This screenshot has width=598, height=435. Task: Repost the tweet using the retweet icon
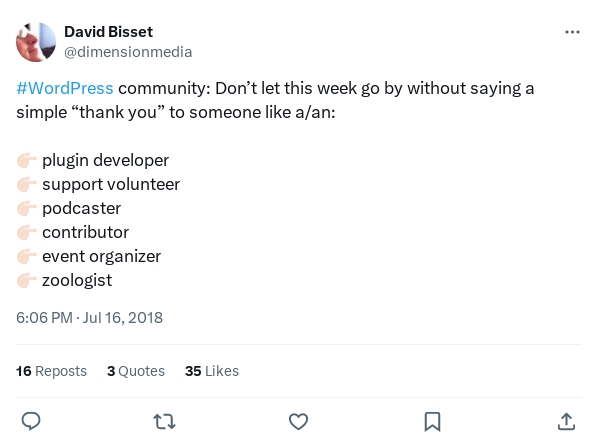(x=164, y=422)
